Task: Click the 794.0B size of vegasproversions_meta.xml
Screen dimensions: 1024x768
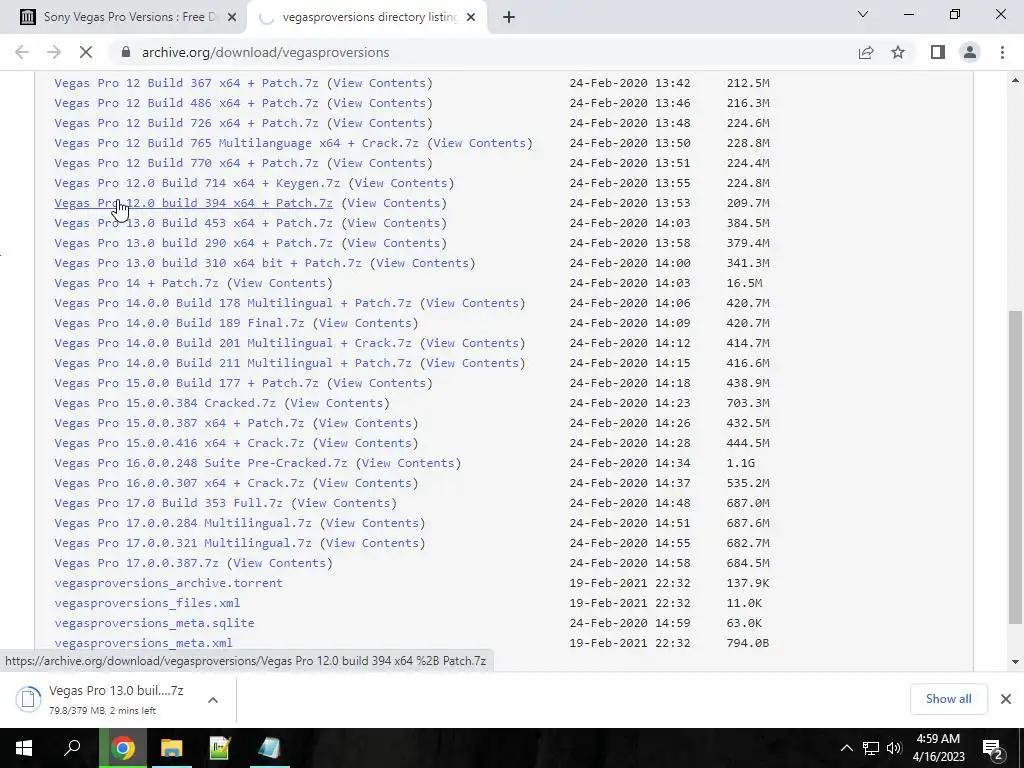Action: (x=748, y=643)
